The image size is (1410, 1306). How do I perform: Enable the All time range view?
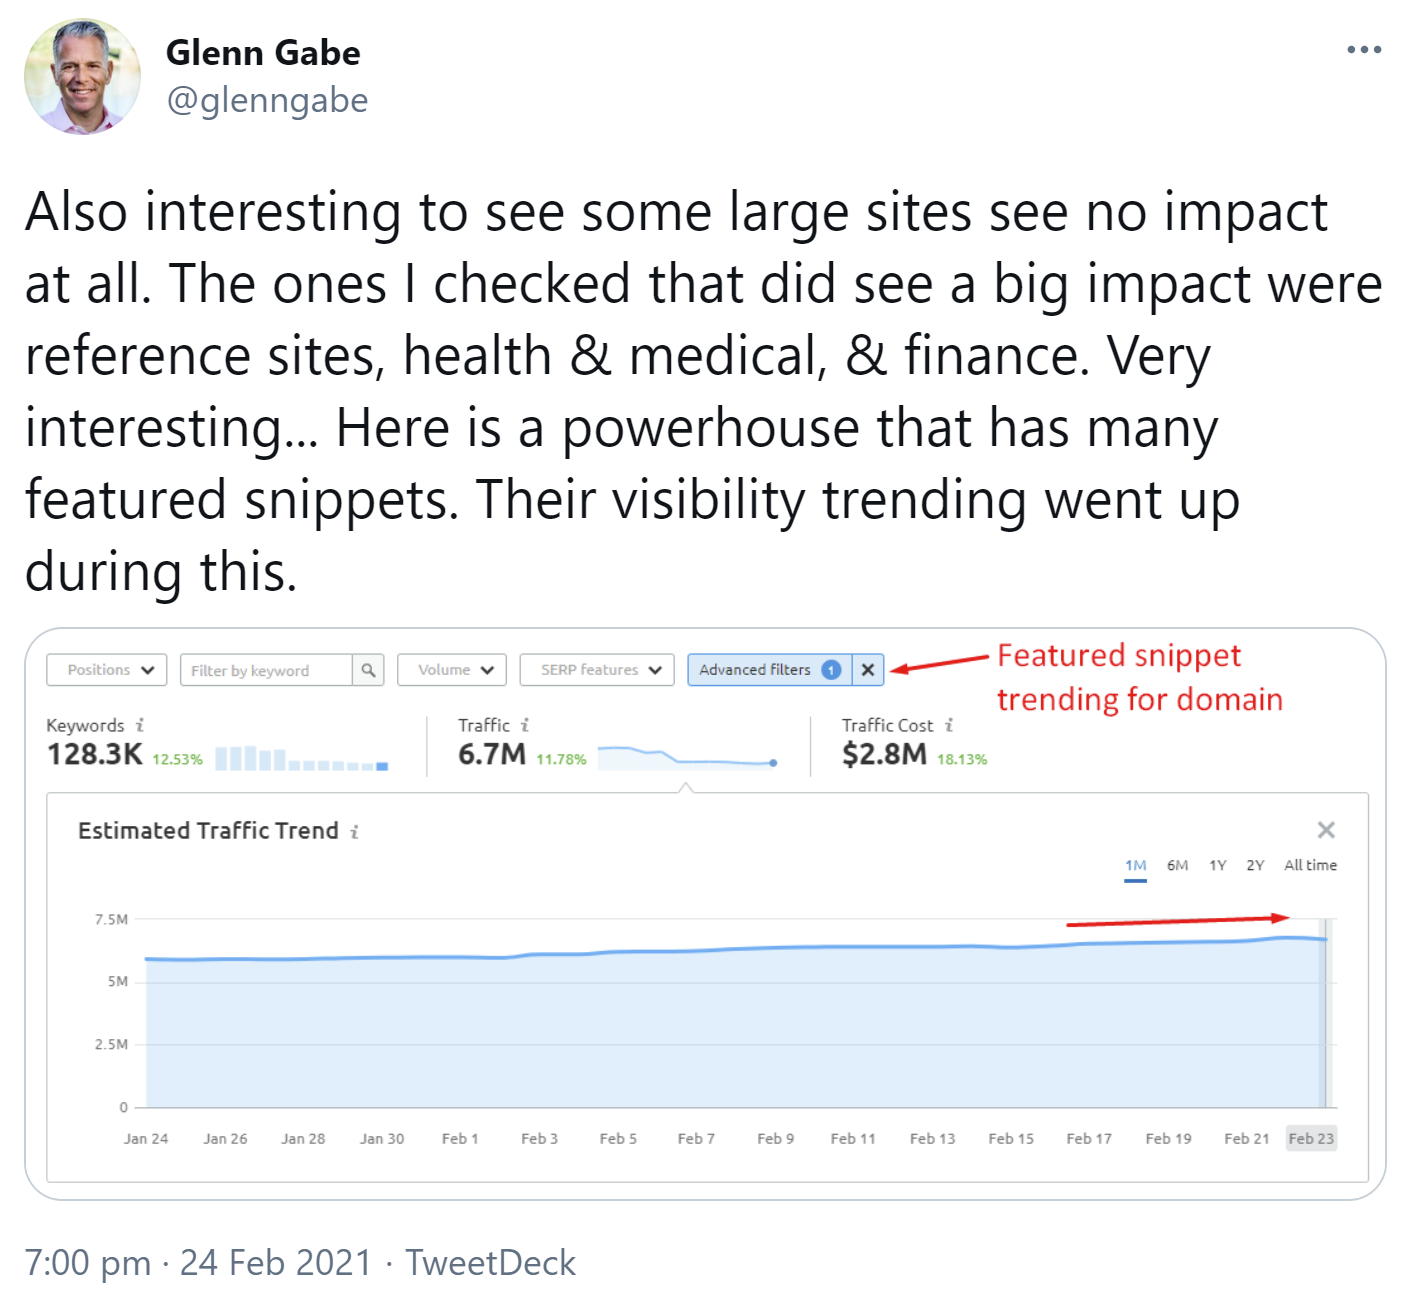[1310, 866]
